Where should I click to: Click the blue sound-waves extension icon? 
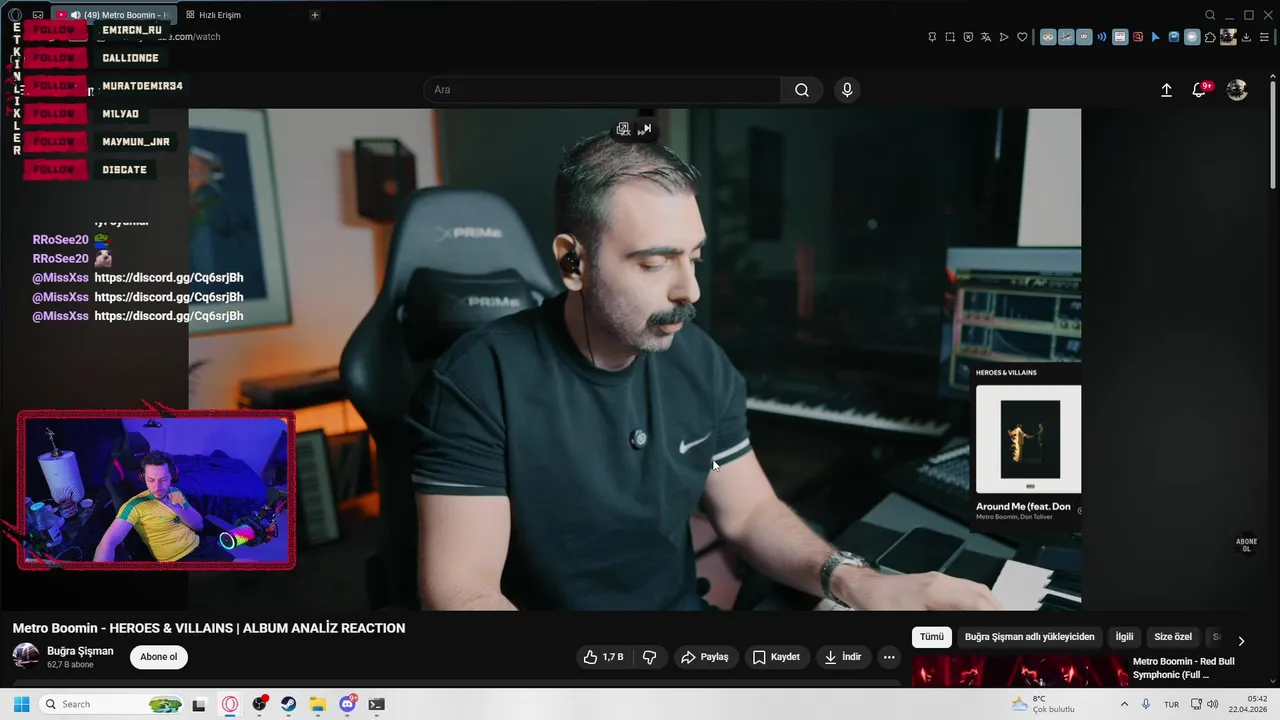coord(1102,37)
